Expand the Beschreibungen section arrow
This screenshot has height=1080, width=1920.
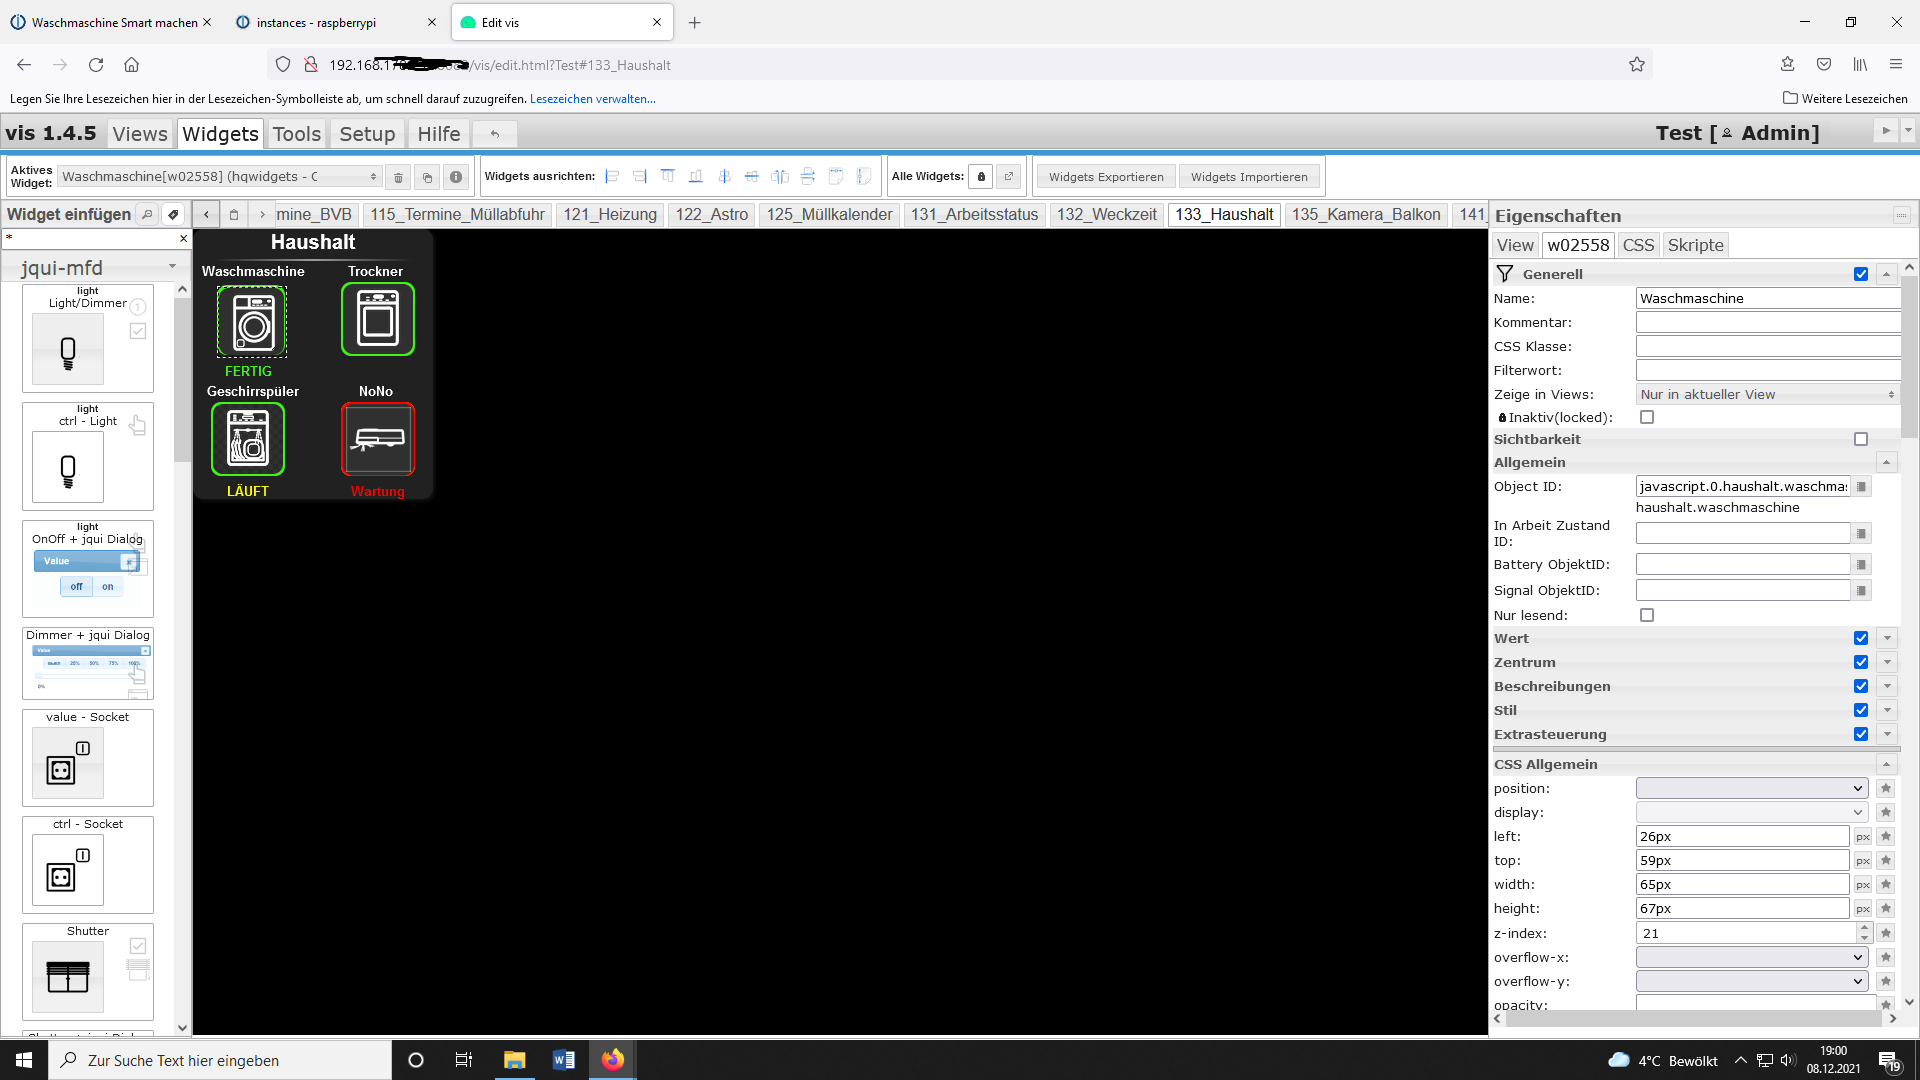pyautogui.click(x=1887, y=686)
